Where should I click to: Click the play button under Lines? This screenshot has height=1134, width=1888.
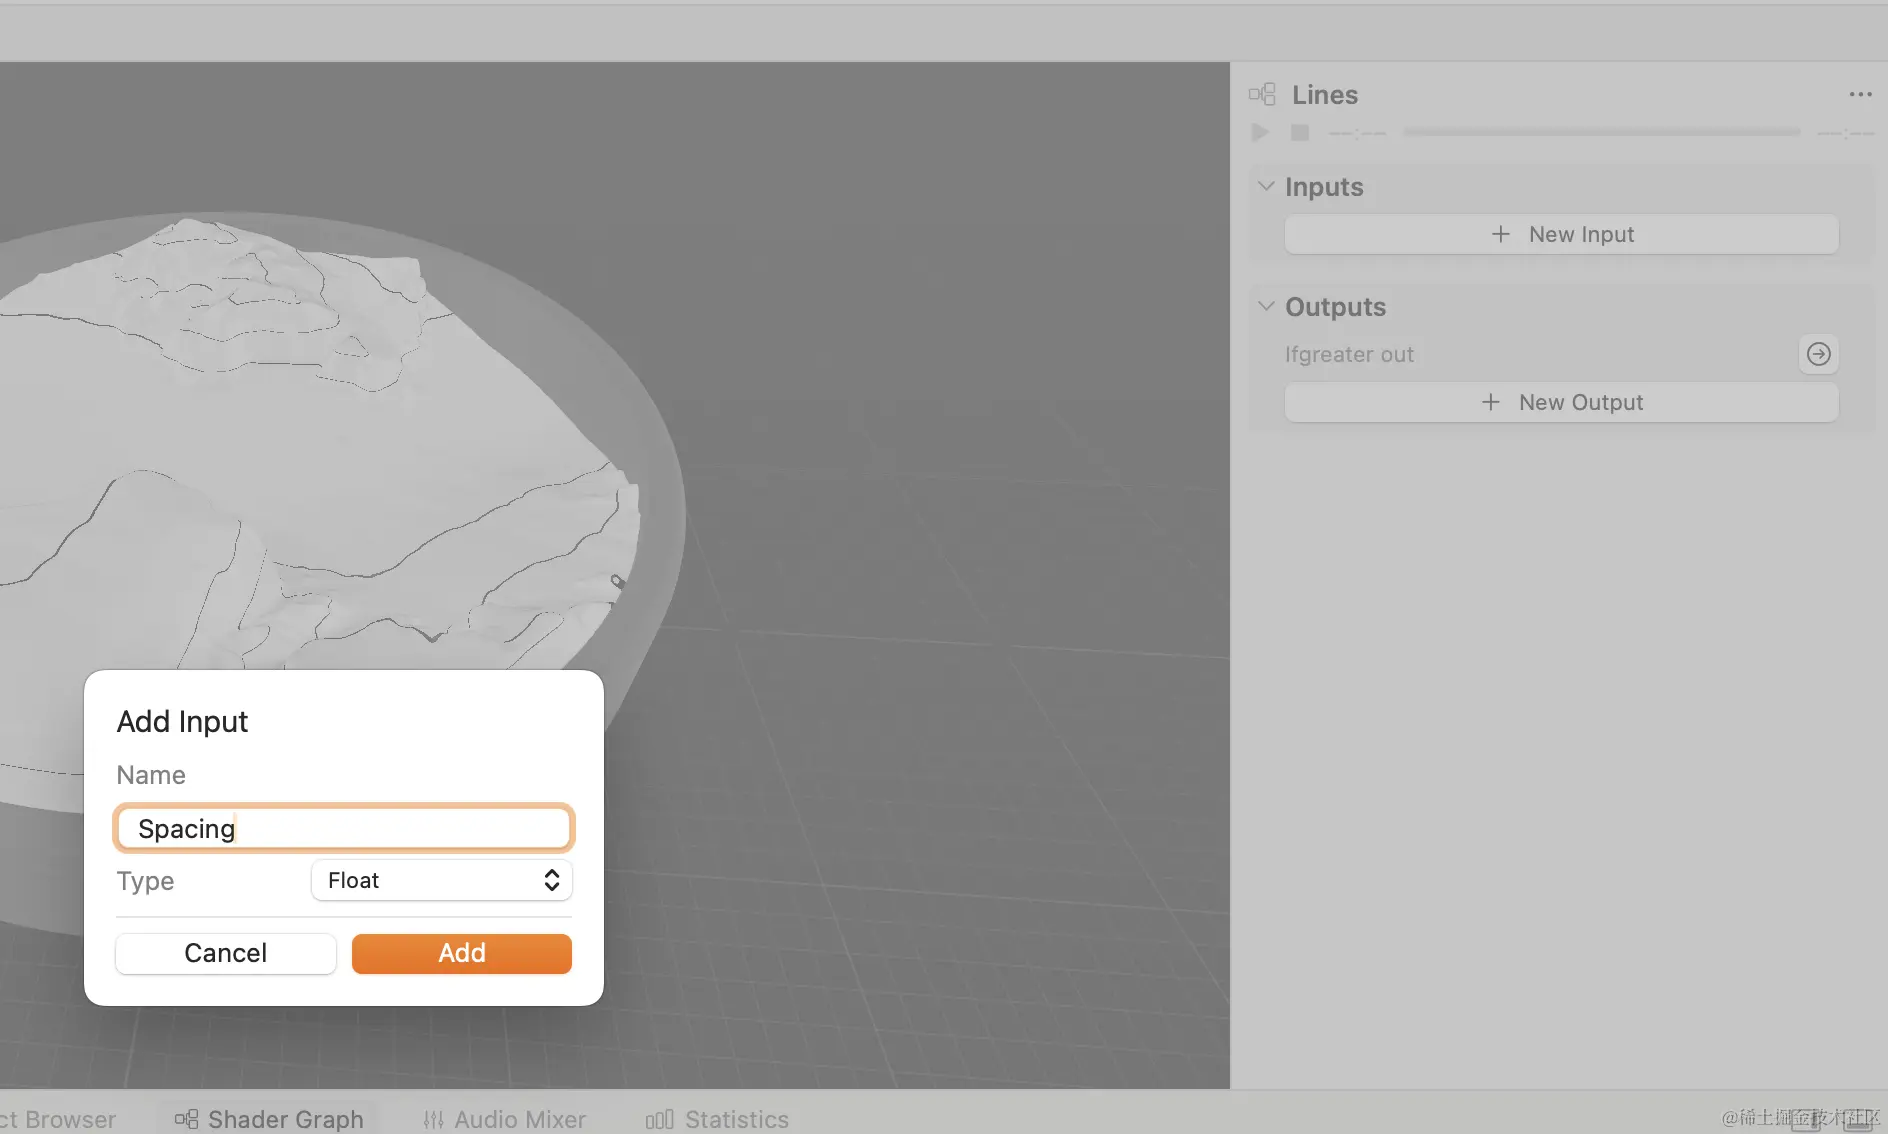pyautogui.click(x=1260, y=132)
